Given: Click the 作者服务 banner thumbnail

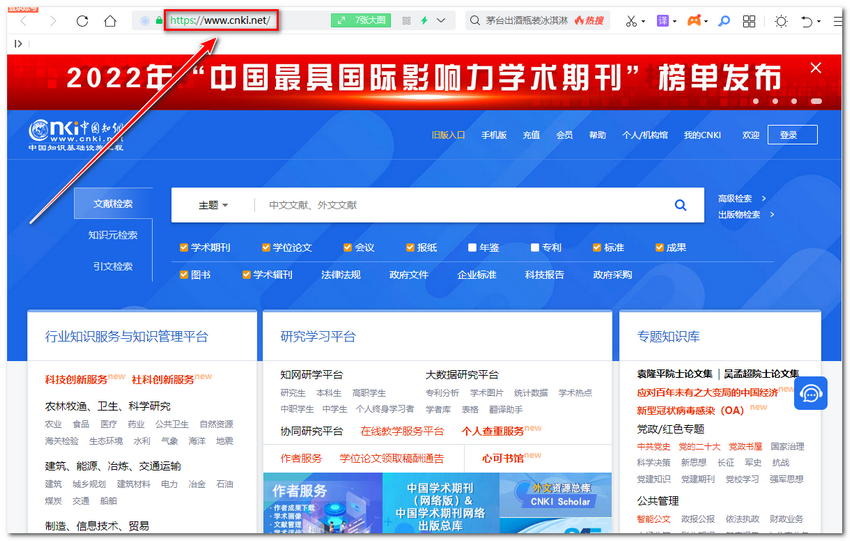Looking at the screenshot, I should coord(323,503).
